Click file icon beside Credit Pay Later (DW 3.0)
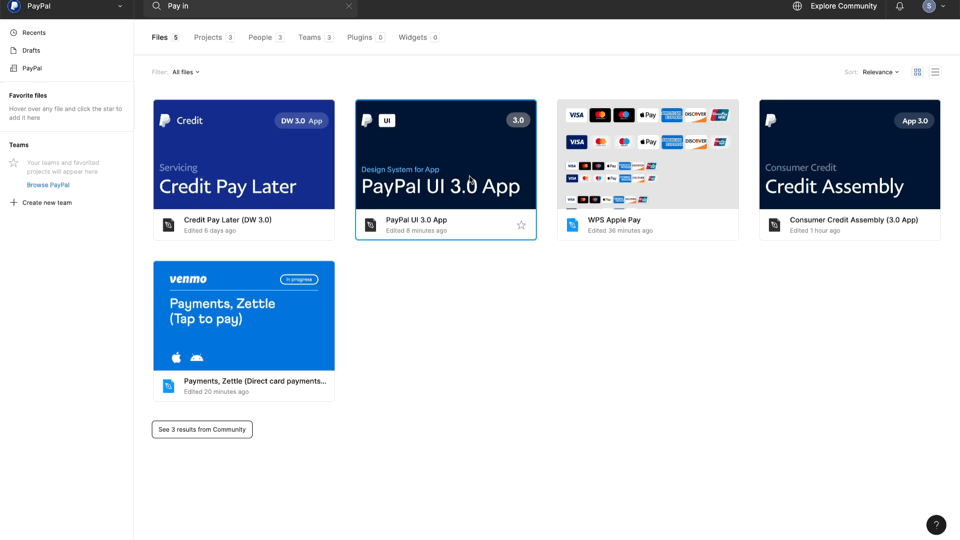 tap(168, 225)
